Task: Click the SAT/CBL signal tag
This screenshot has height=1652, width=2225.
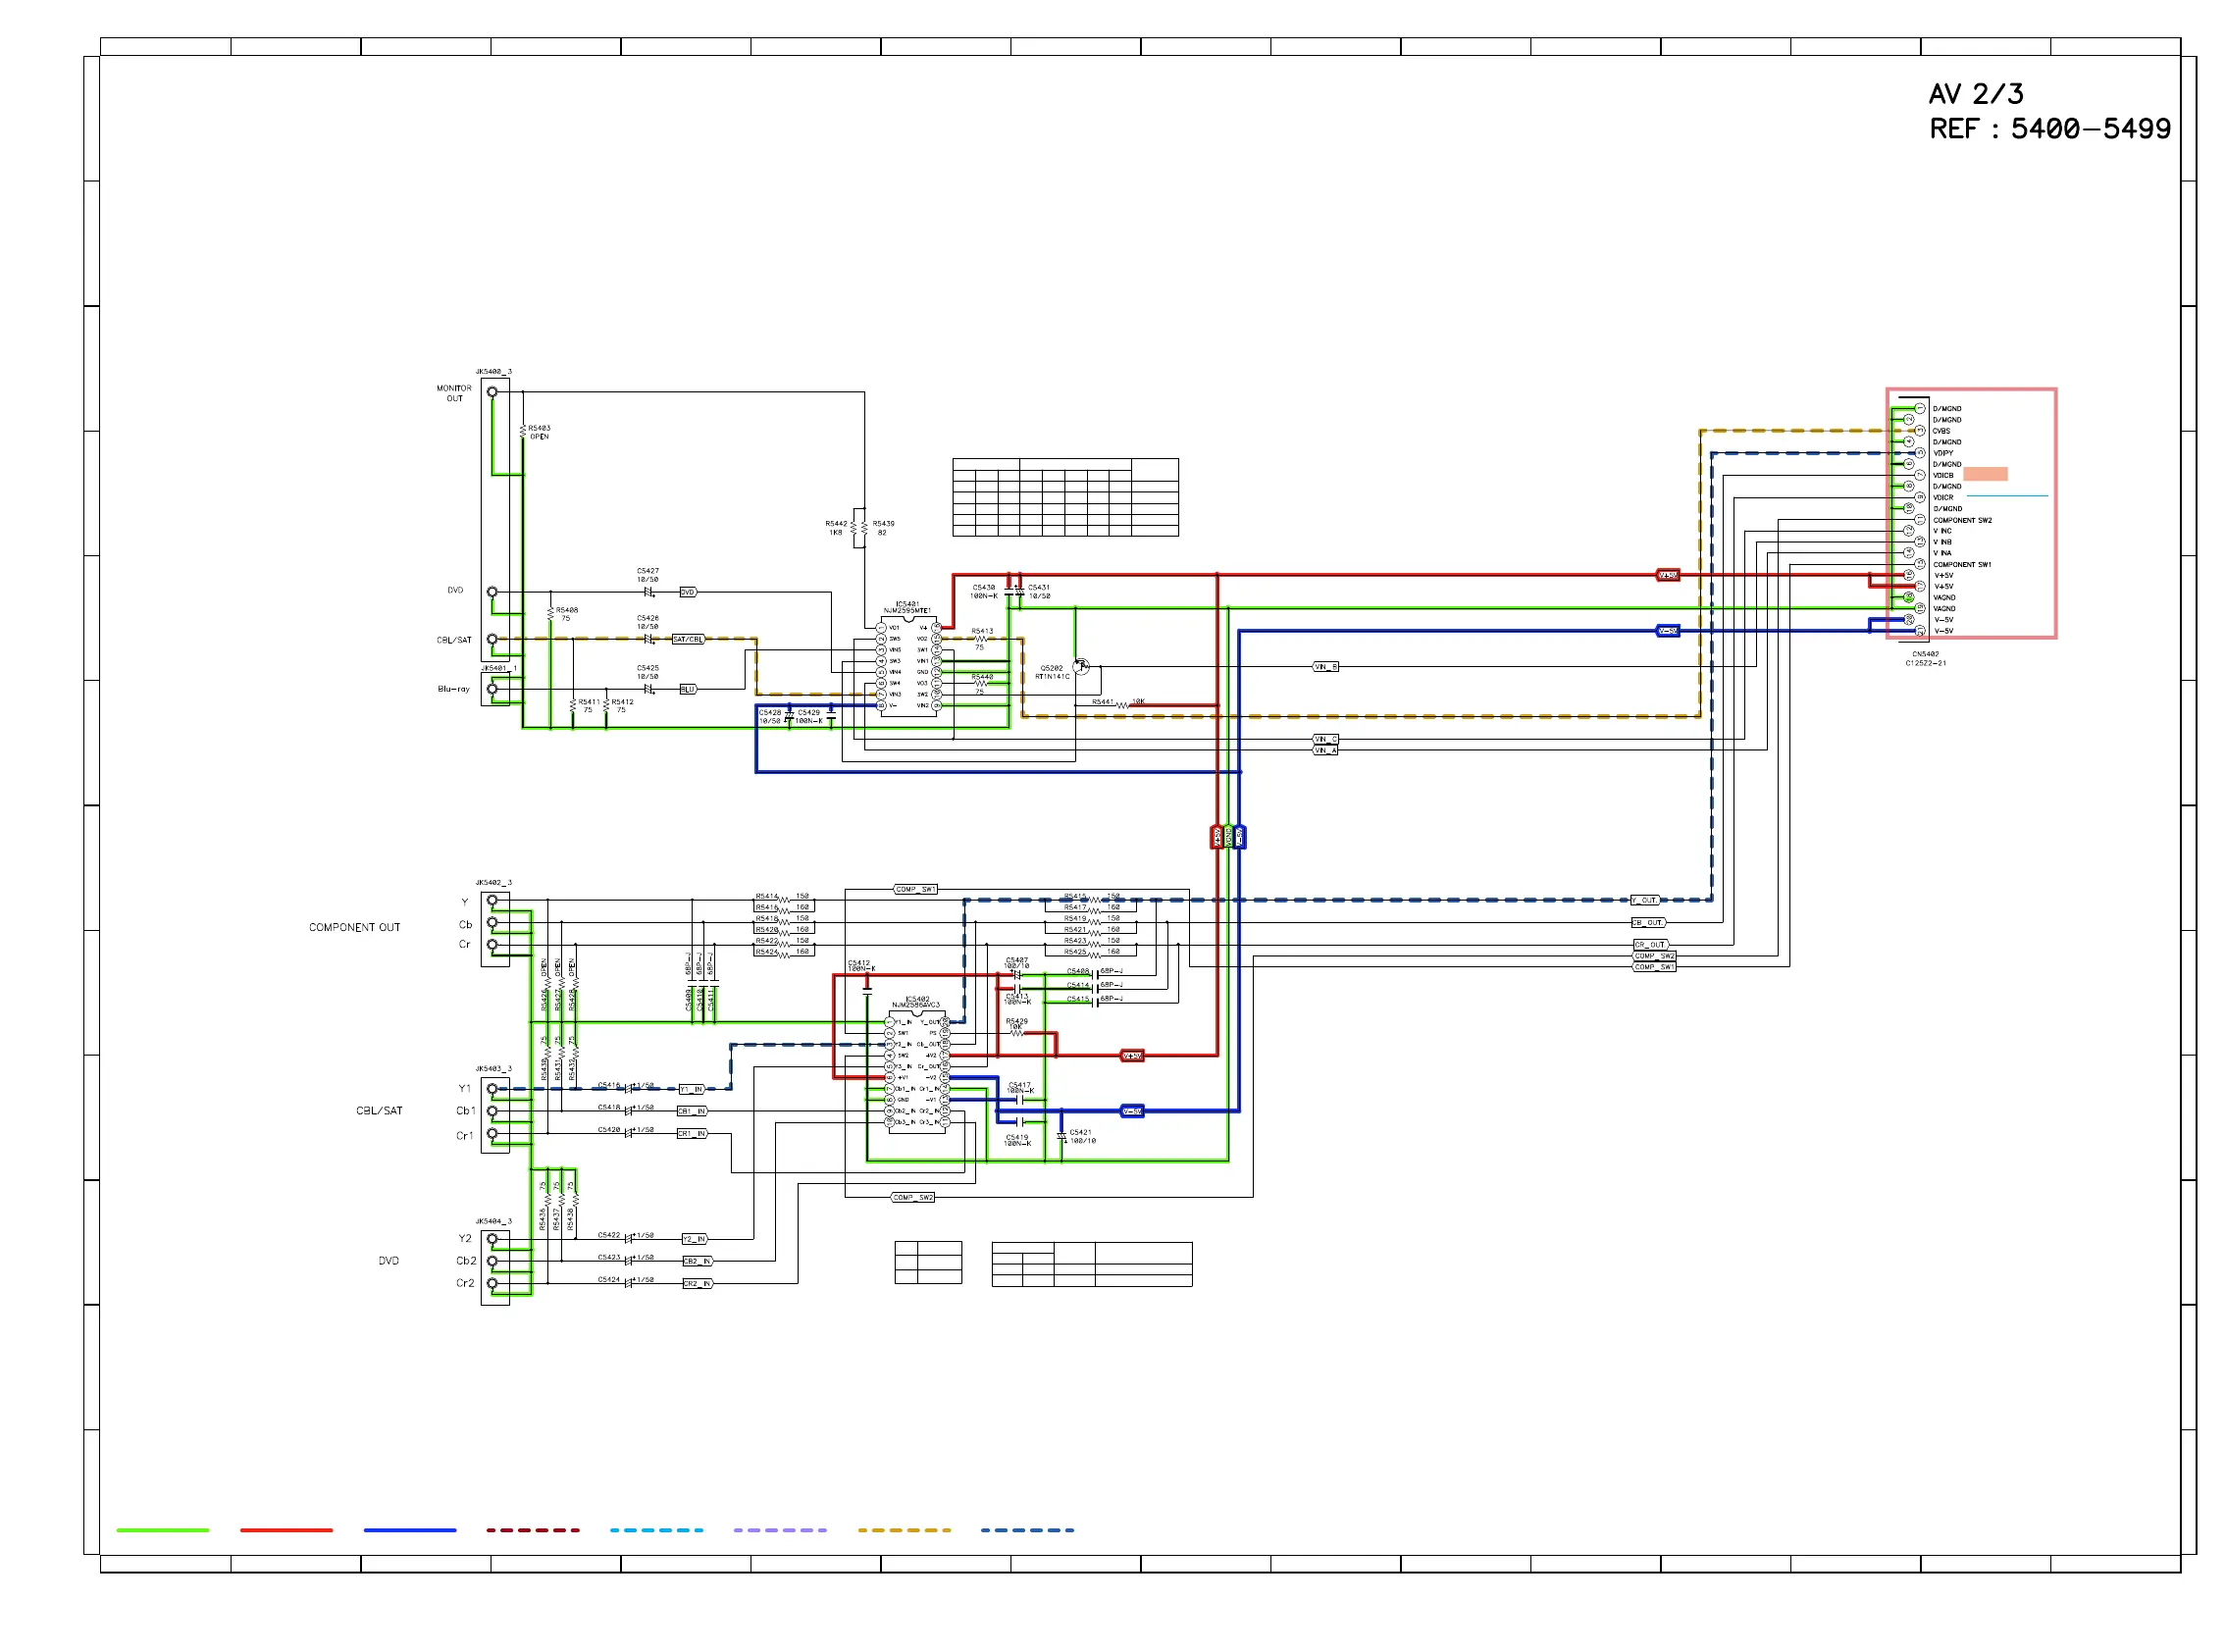Action: pos(688,640)
